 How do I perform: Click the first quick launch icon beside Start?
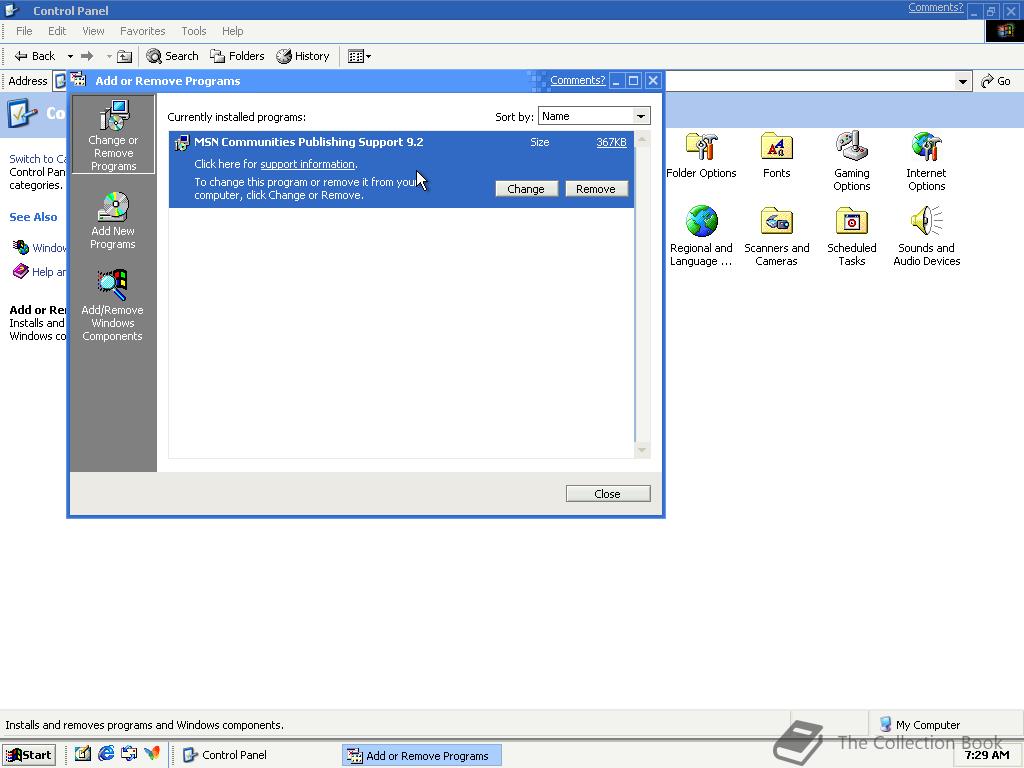click(x=82, y=754)
